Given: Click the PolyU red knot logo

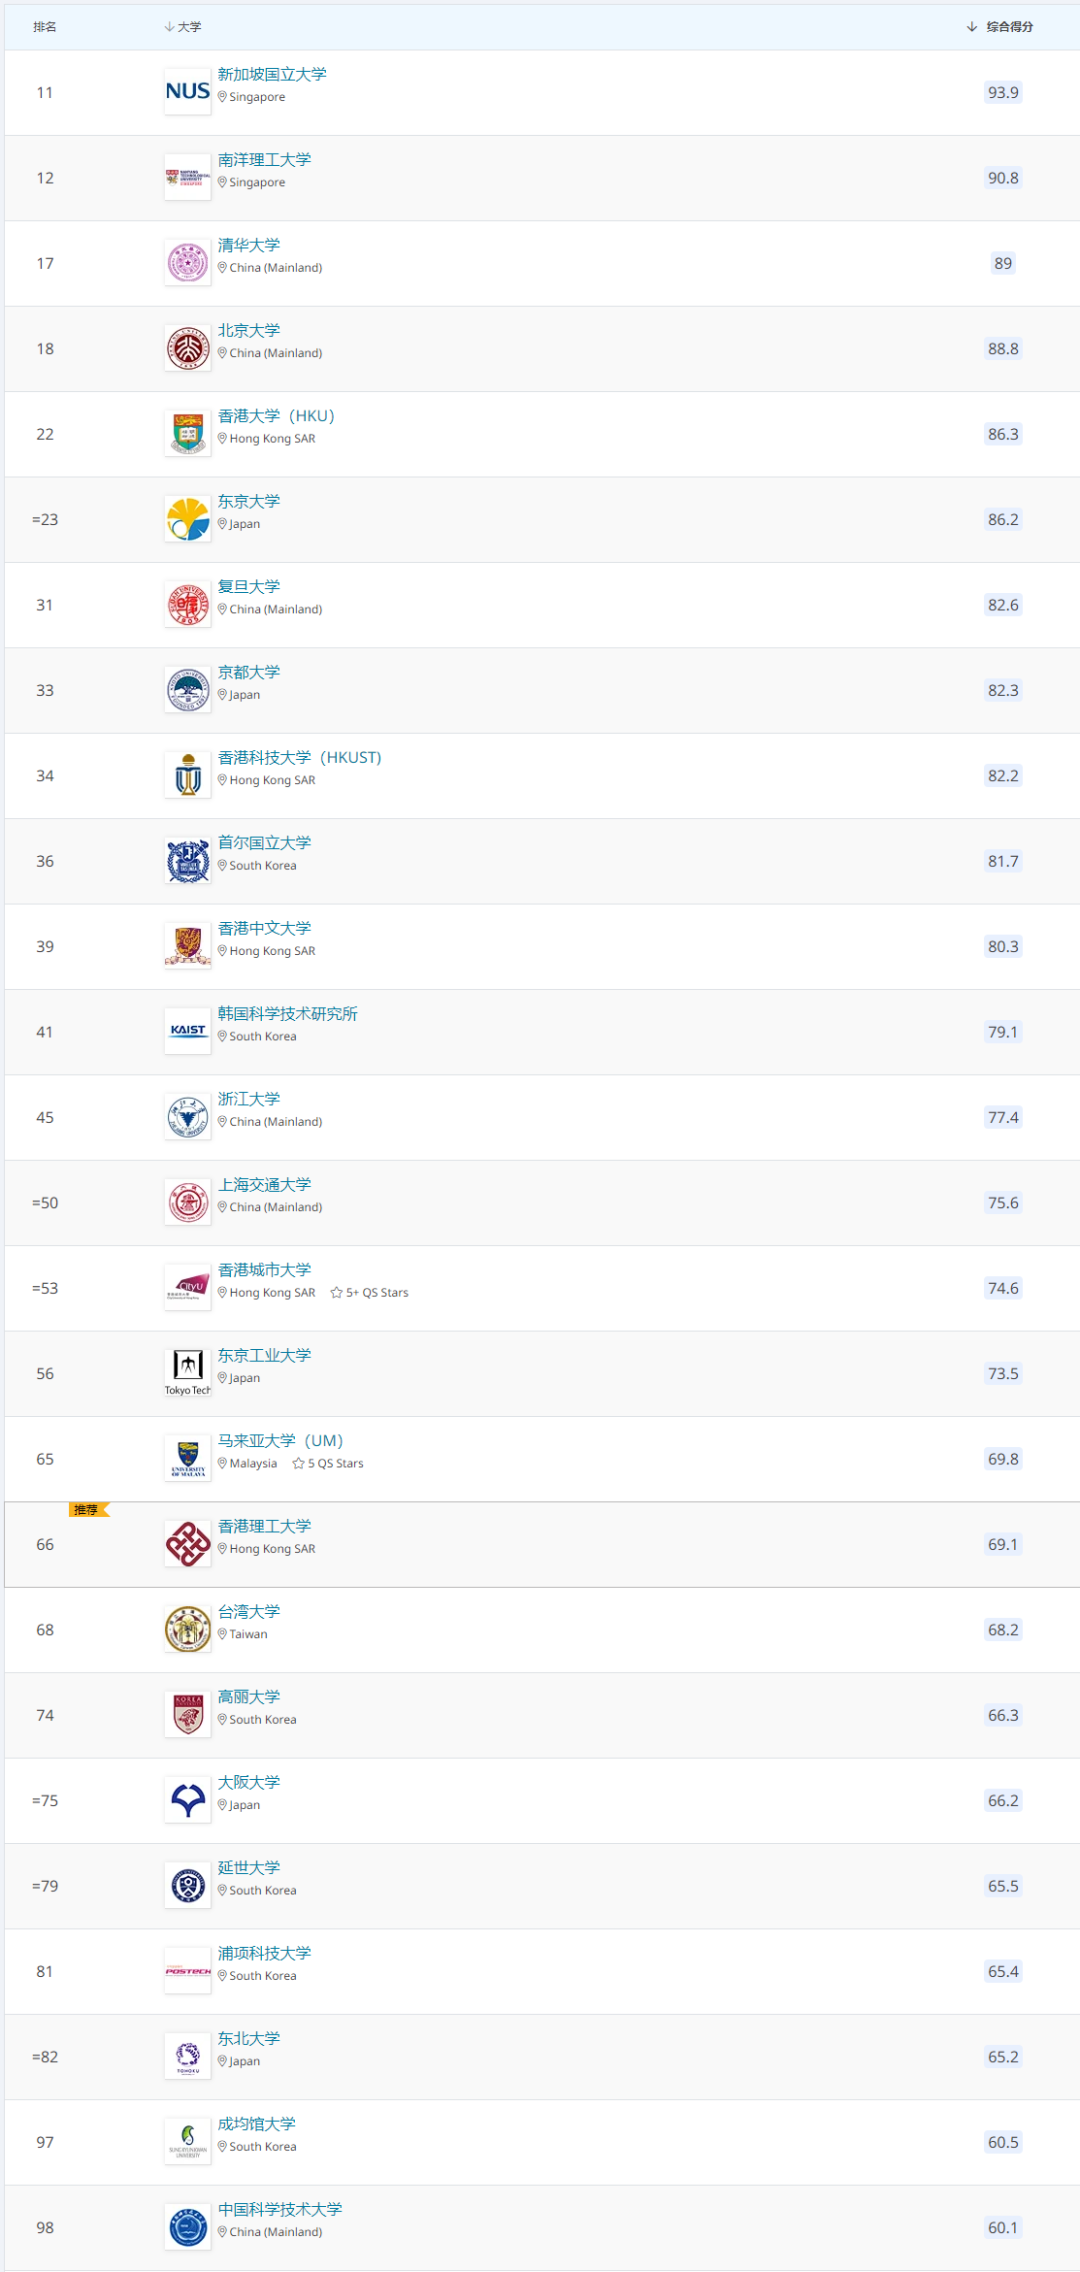Looking at the screenshot, I should 188,1544.
